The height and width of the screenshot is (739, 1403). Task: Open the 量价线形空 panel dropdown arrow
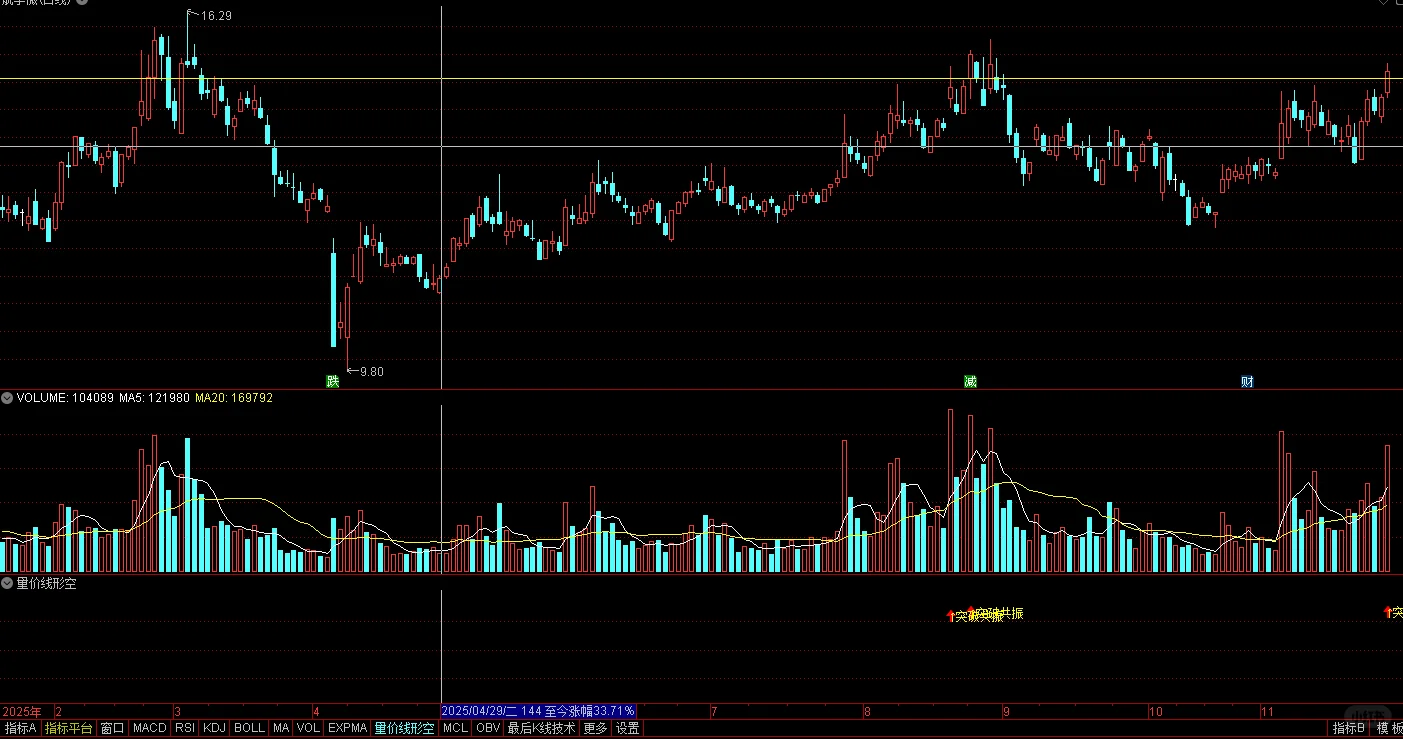(7, 583)
